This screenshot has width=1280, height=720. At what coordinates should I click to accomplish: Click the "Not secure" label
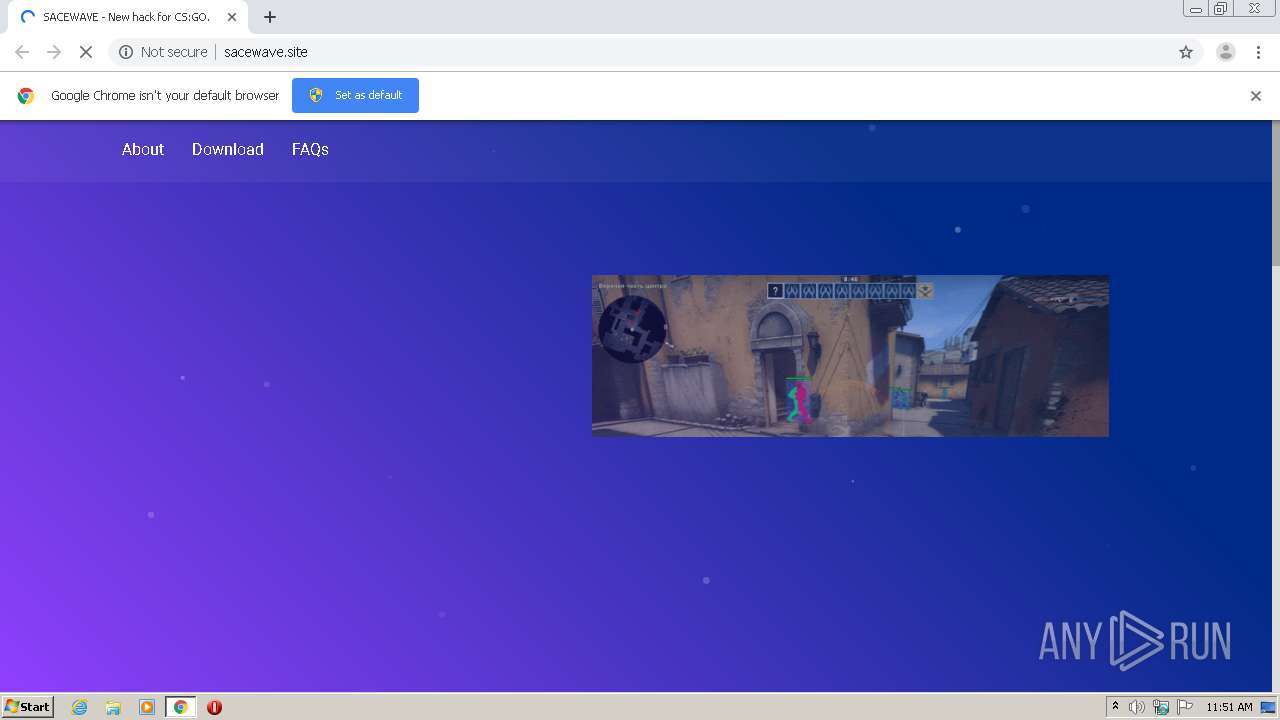coord(174,52)
